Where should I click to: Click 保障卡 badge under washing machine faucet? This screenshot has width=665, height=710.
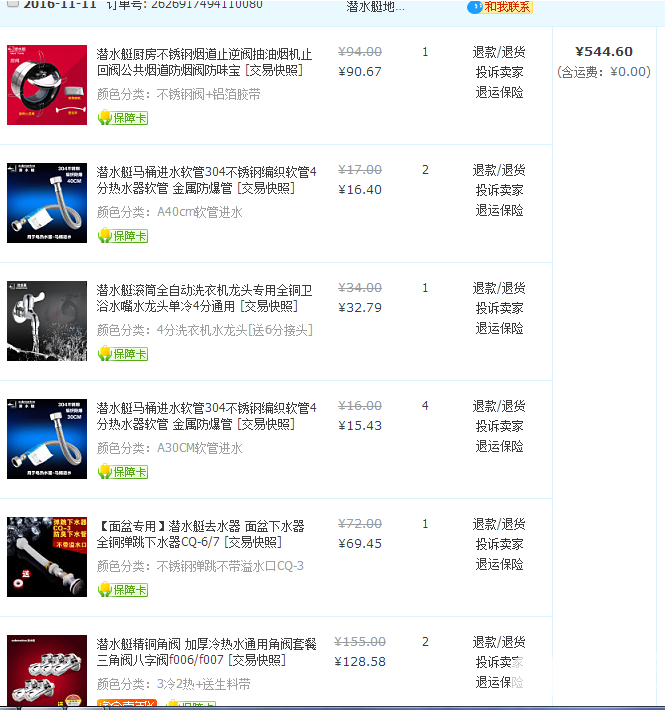tap(123, 354)
